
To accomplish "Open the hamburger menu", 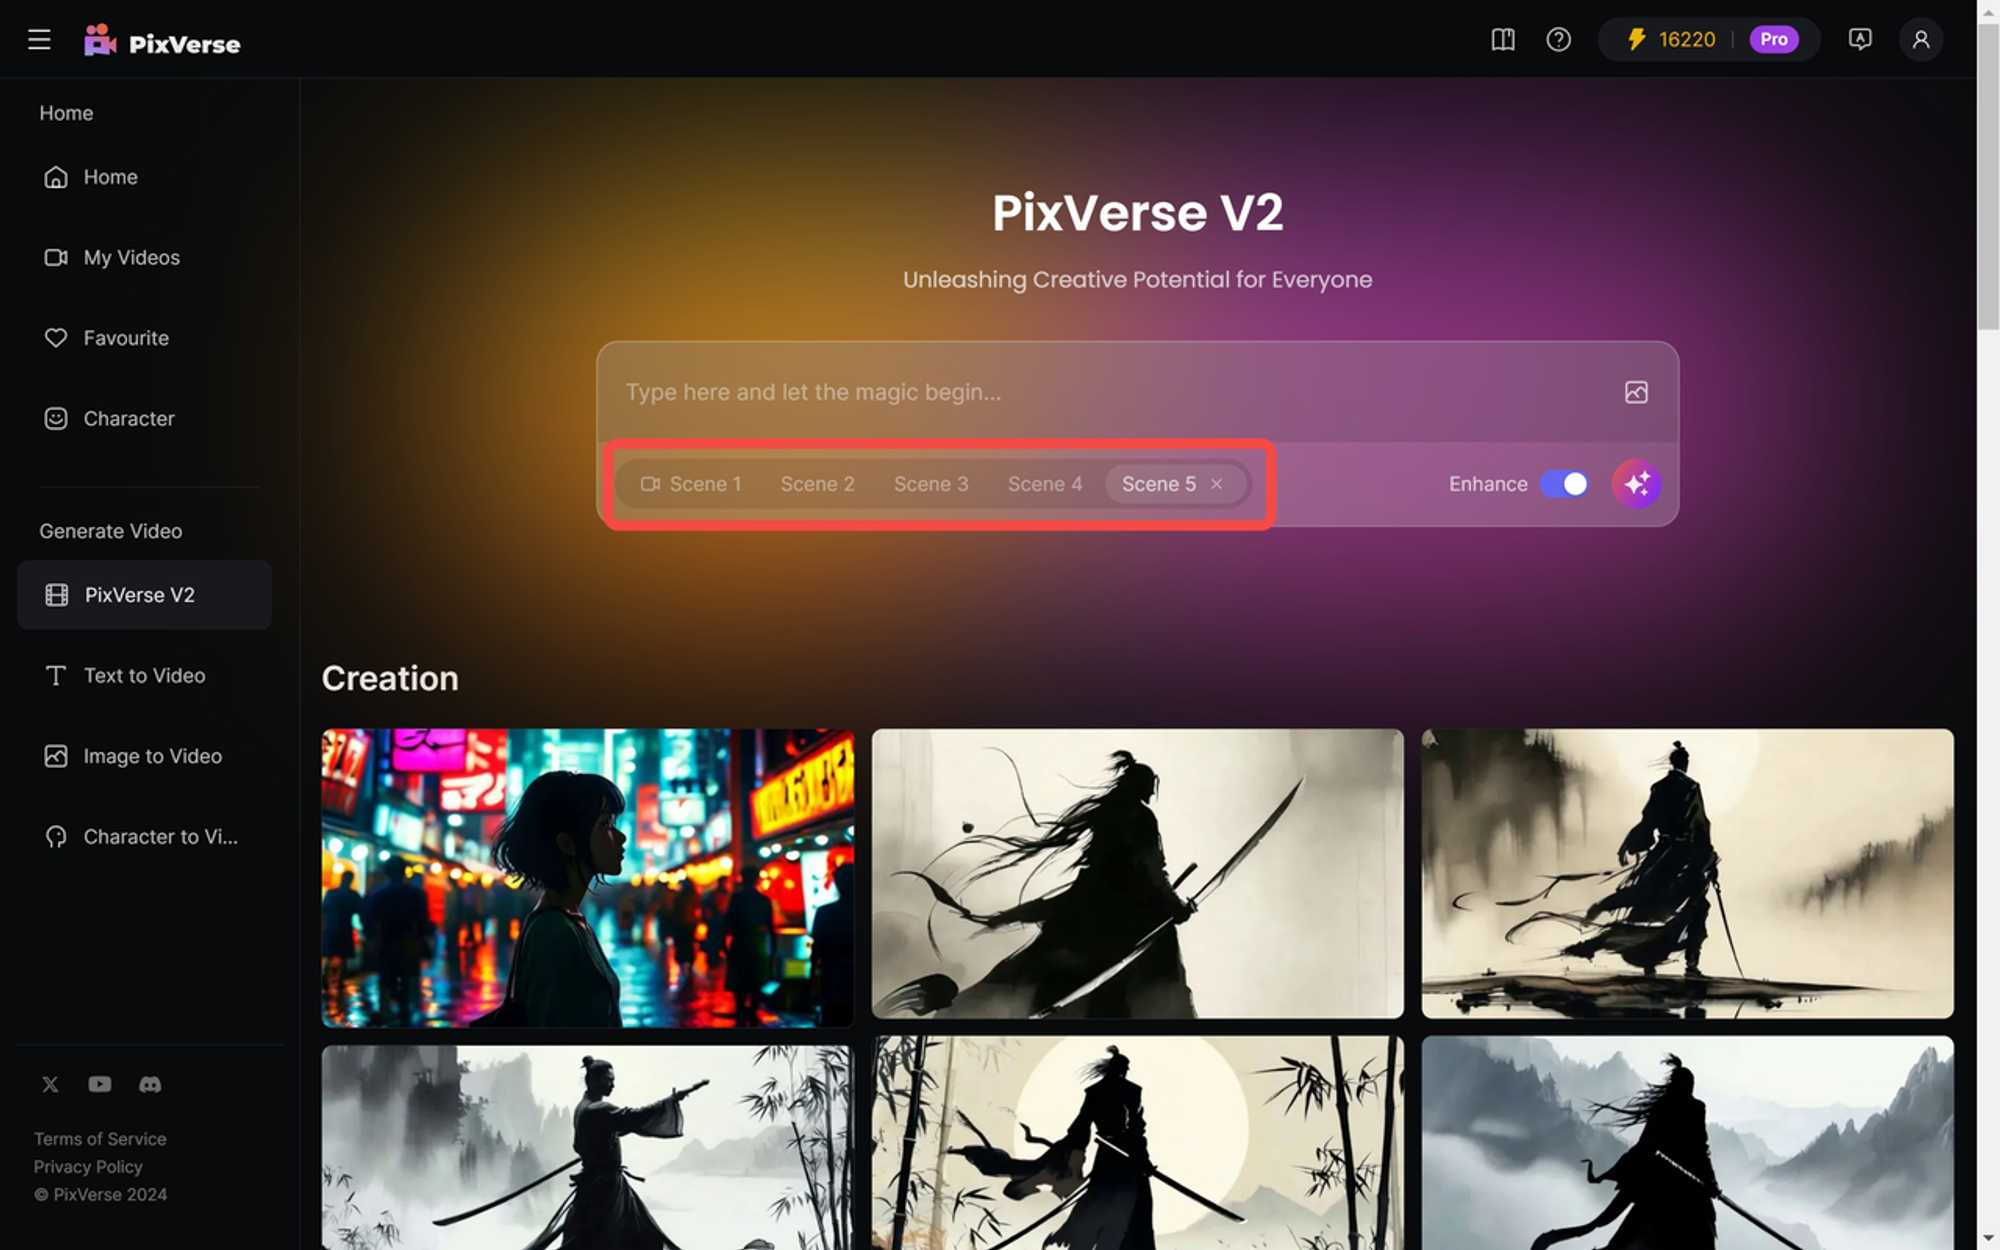I will [x=39, y=40].
